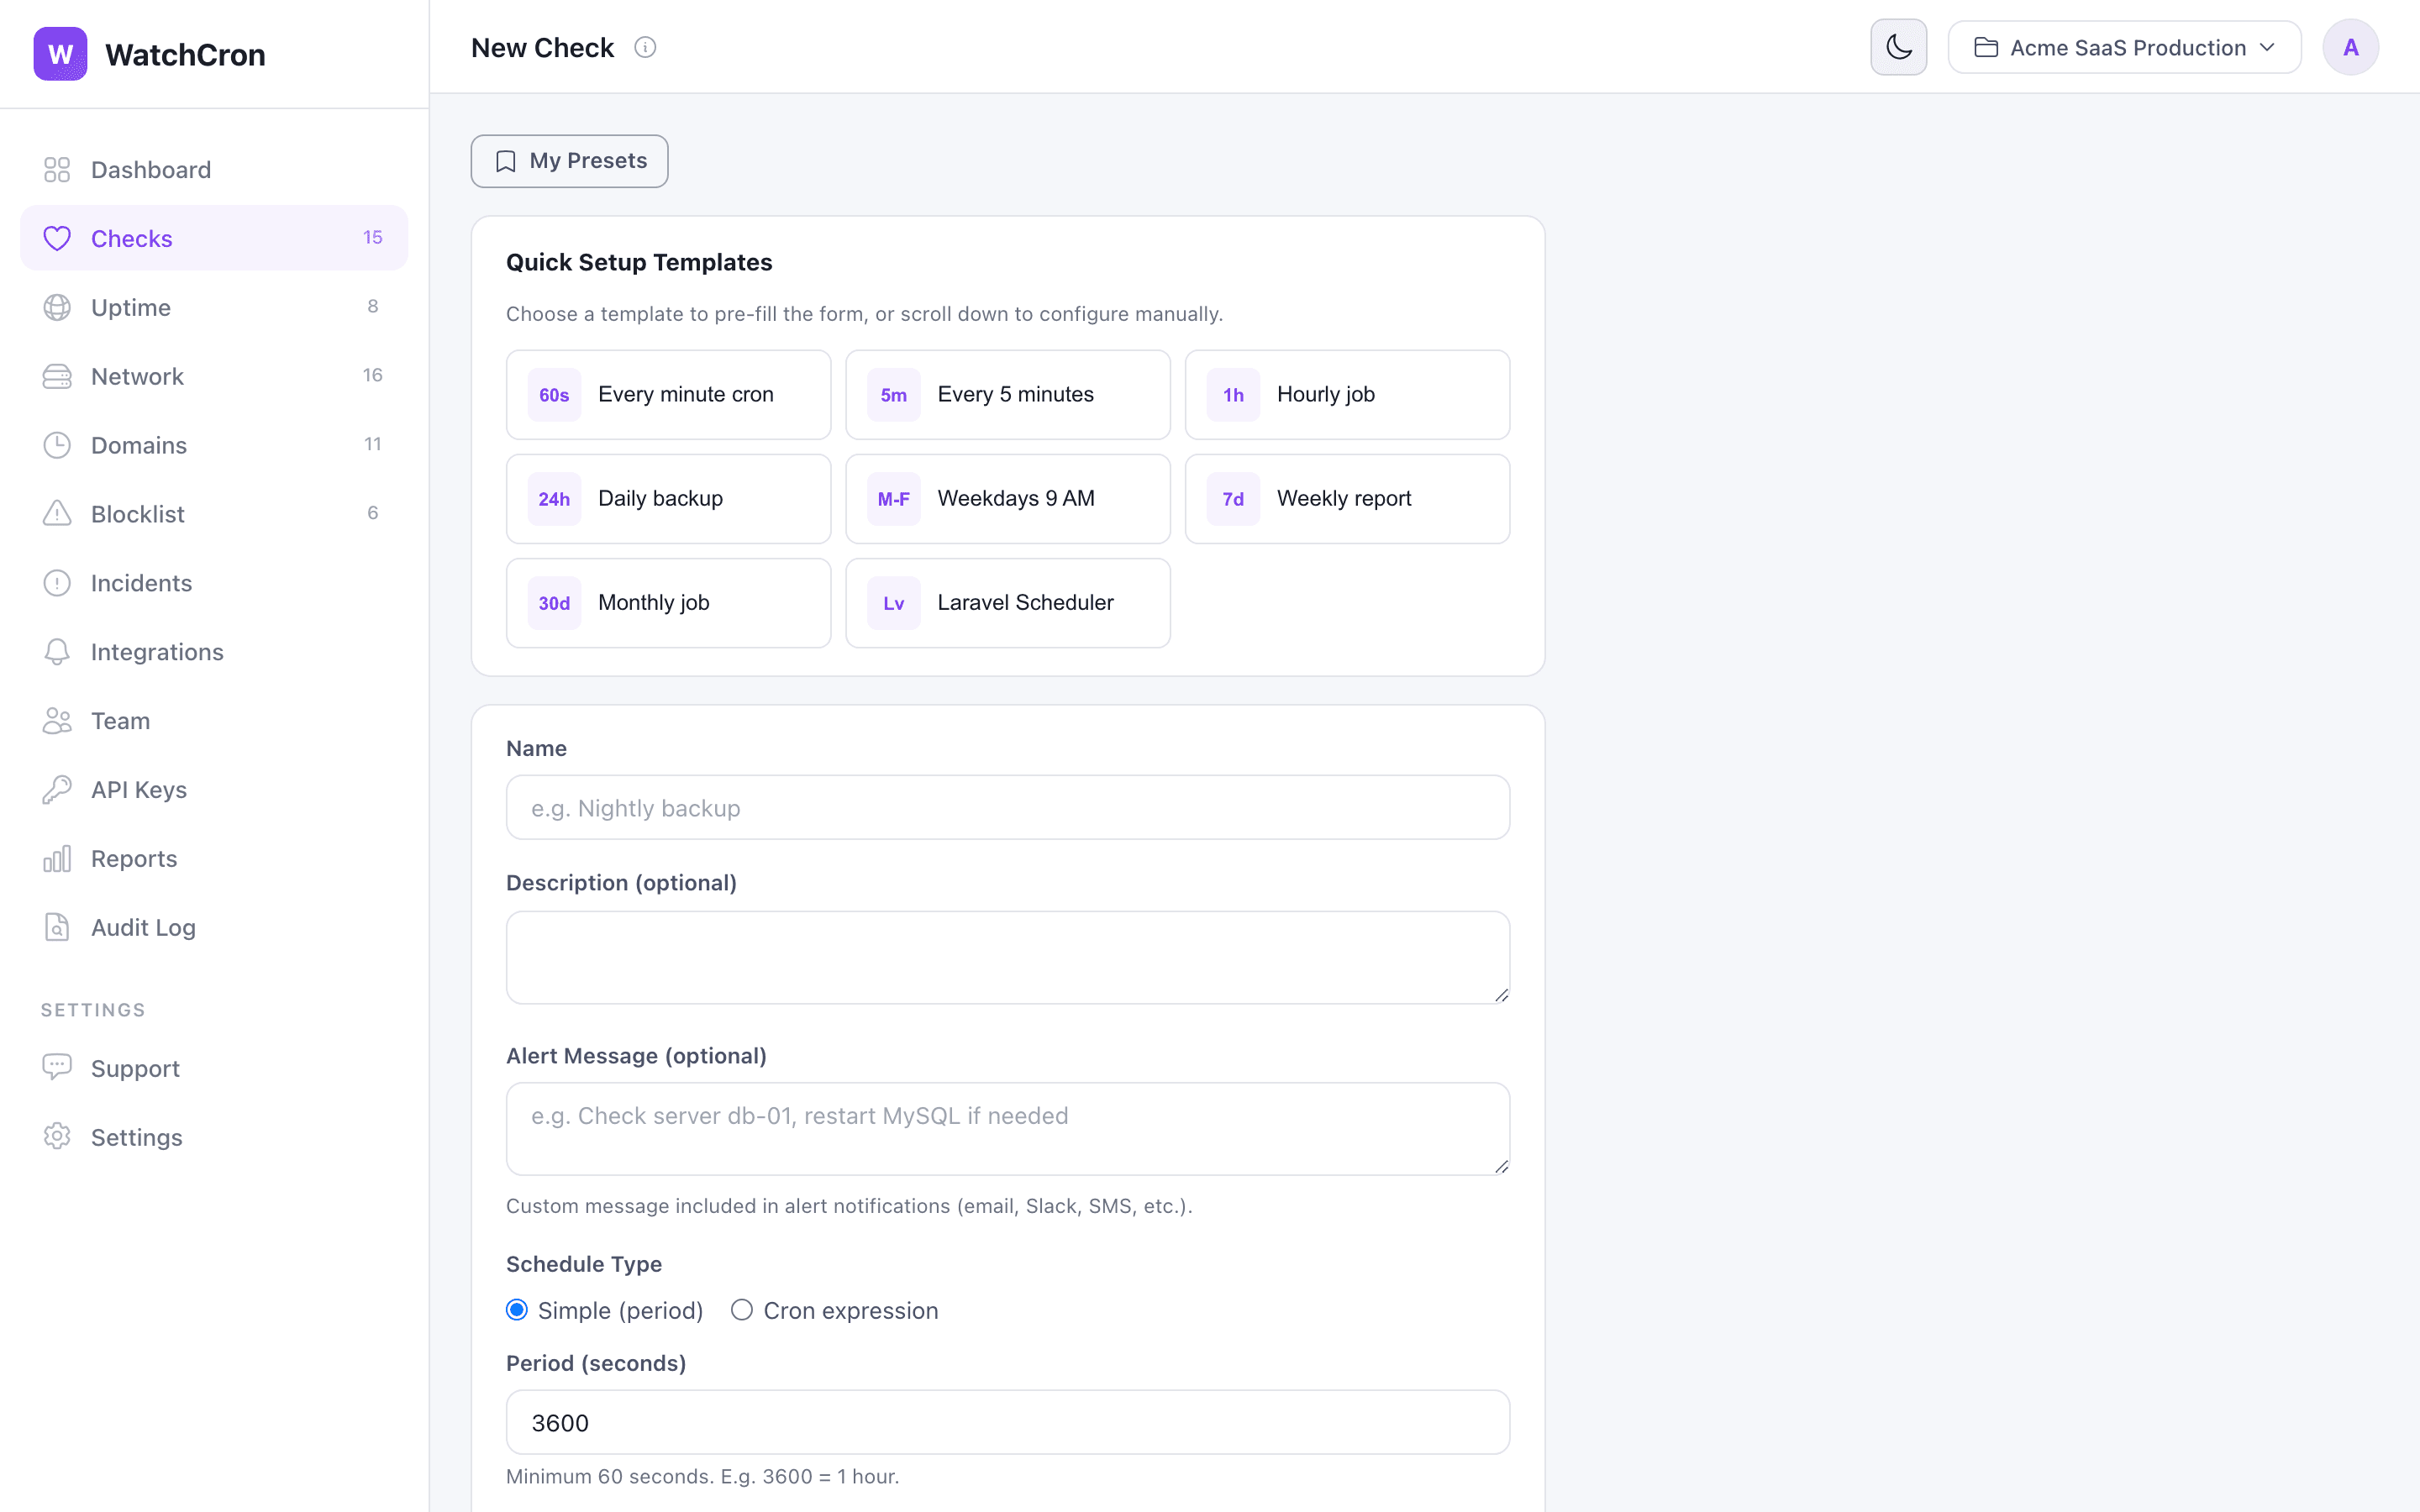2420x1512 pixels.
Task: Open the user avatar A menu
Action: point(2350,47)
